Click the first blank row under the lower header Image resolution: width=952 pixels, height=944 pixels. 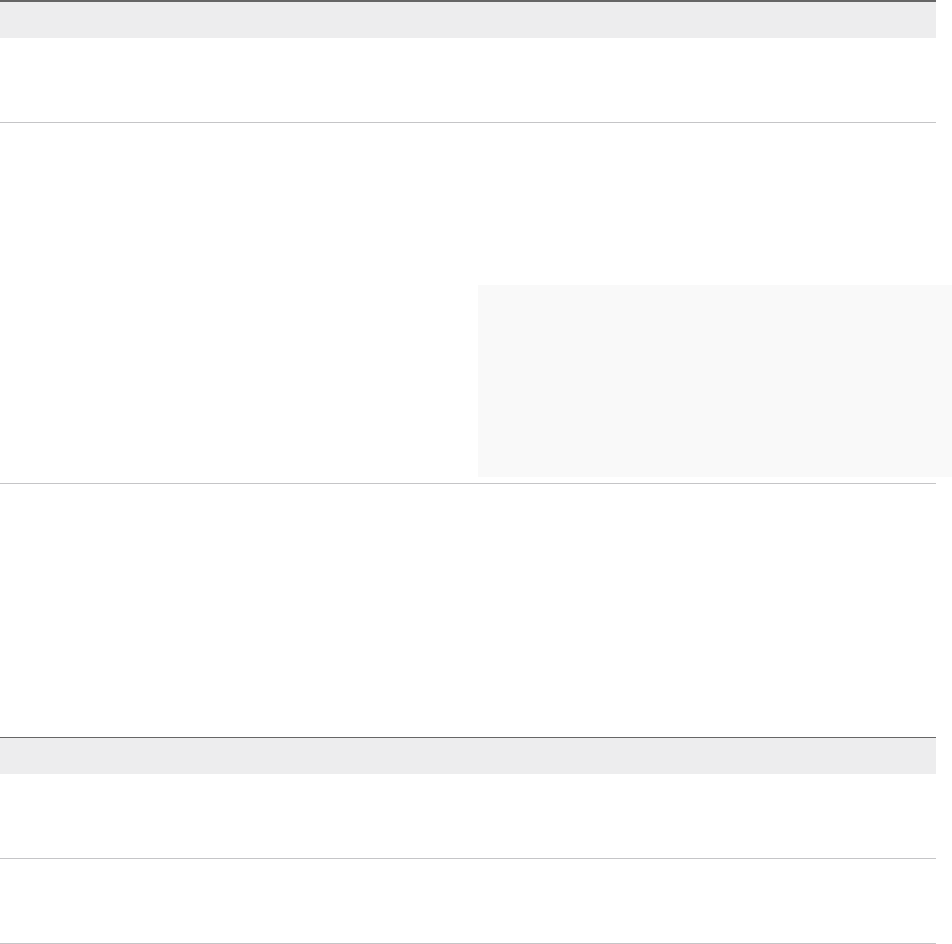coord(468,815)
